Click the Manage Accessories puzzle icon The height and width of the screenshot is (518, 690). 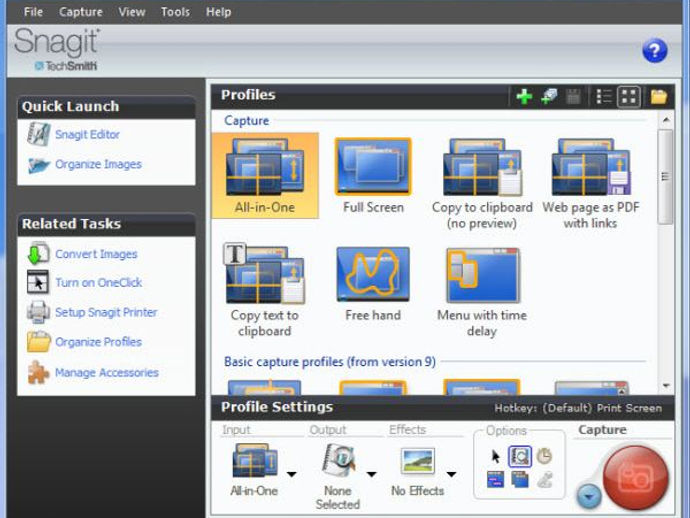(38, 373)
